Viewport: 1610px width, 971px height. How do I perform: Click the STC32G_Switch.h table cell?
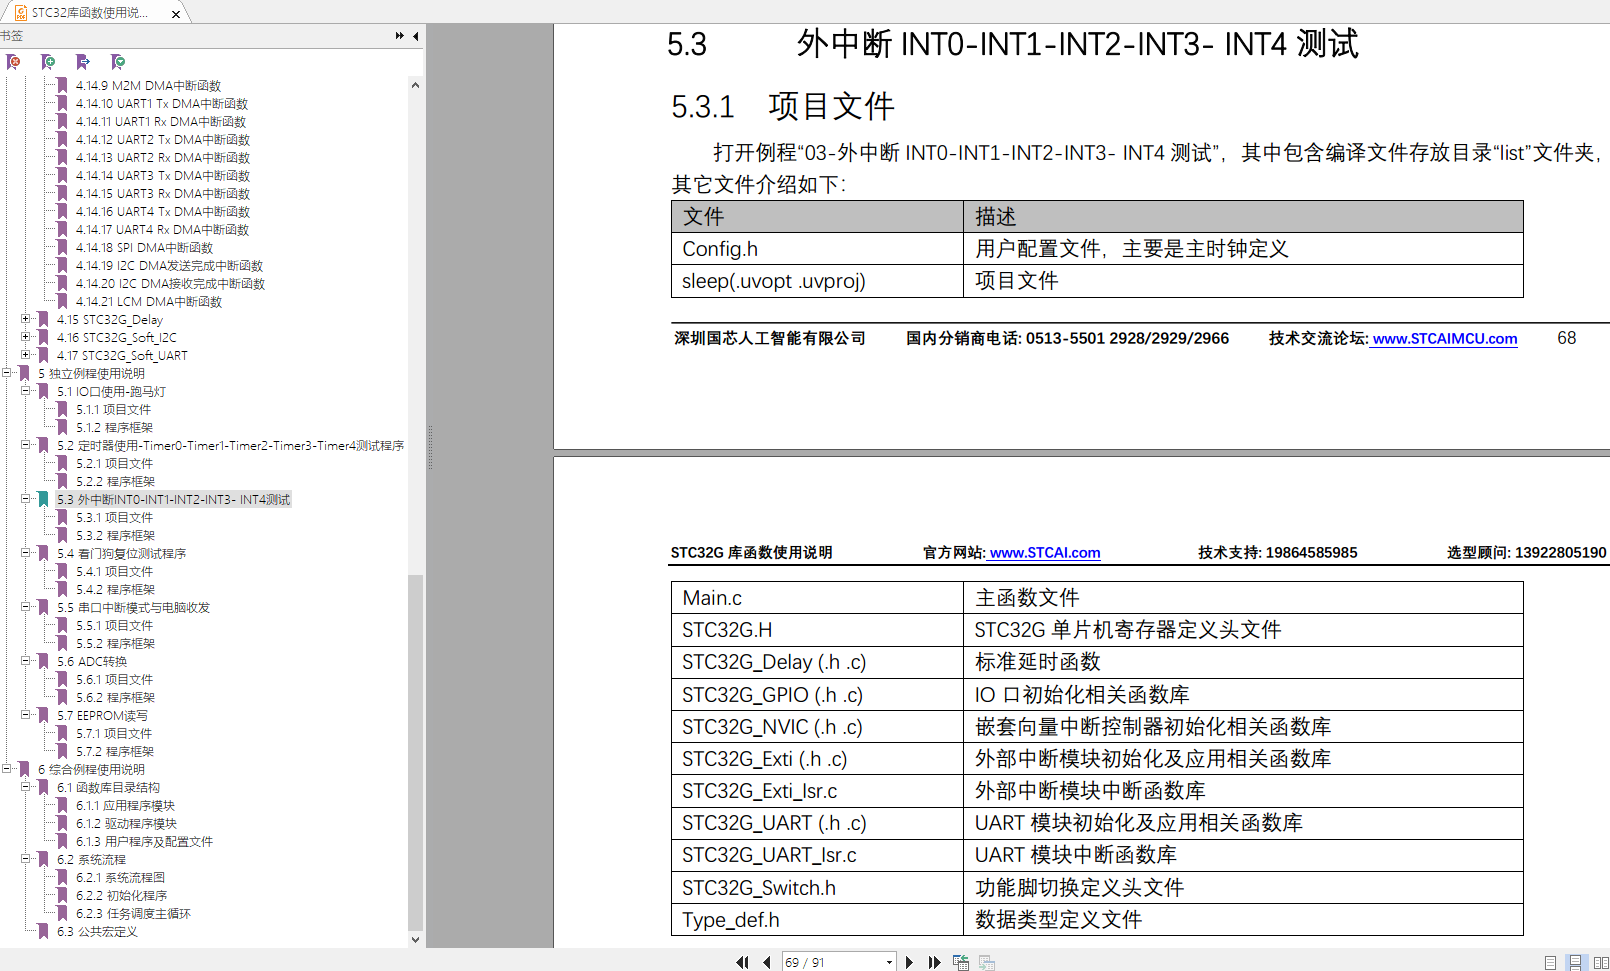coord(817,888)
